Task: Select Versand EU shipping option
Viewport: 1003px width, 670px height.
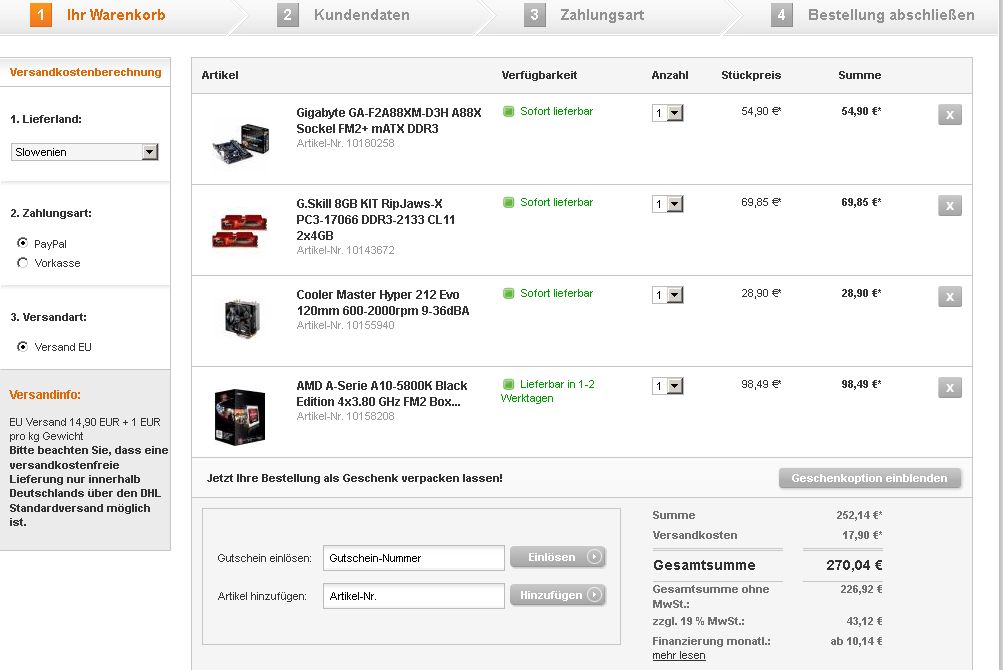Action: pos(23,347)
